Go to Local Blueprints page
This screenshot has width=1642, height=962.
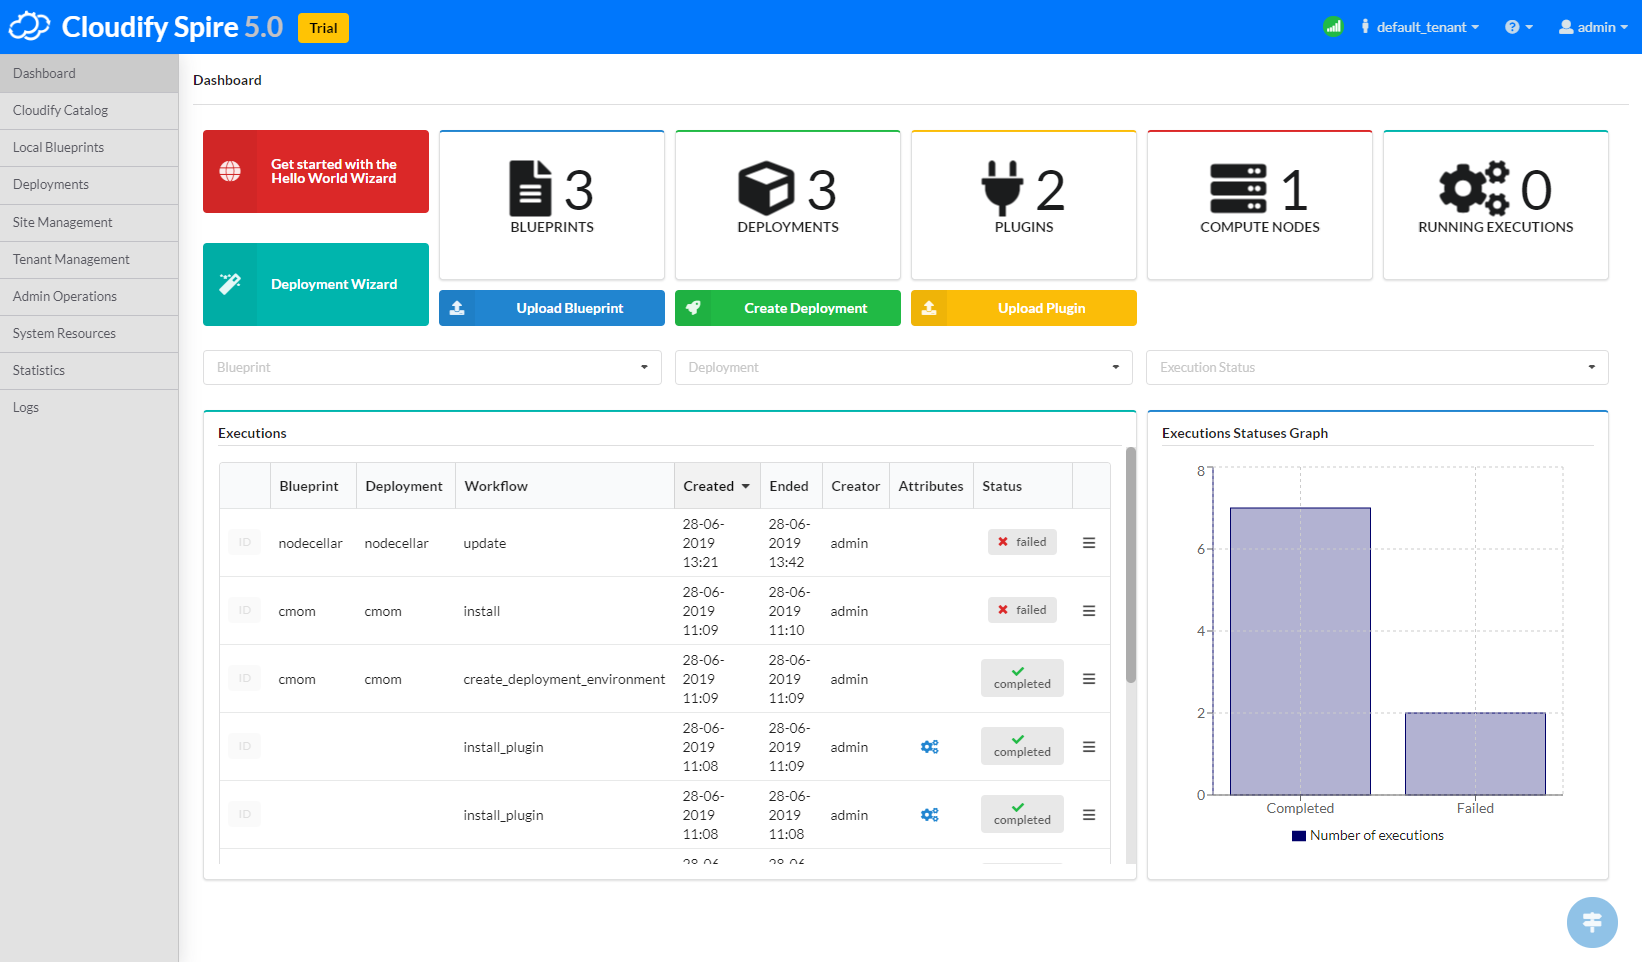[x=89, y=147]
